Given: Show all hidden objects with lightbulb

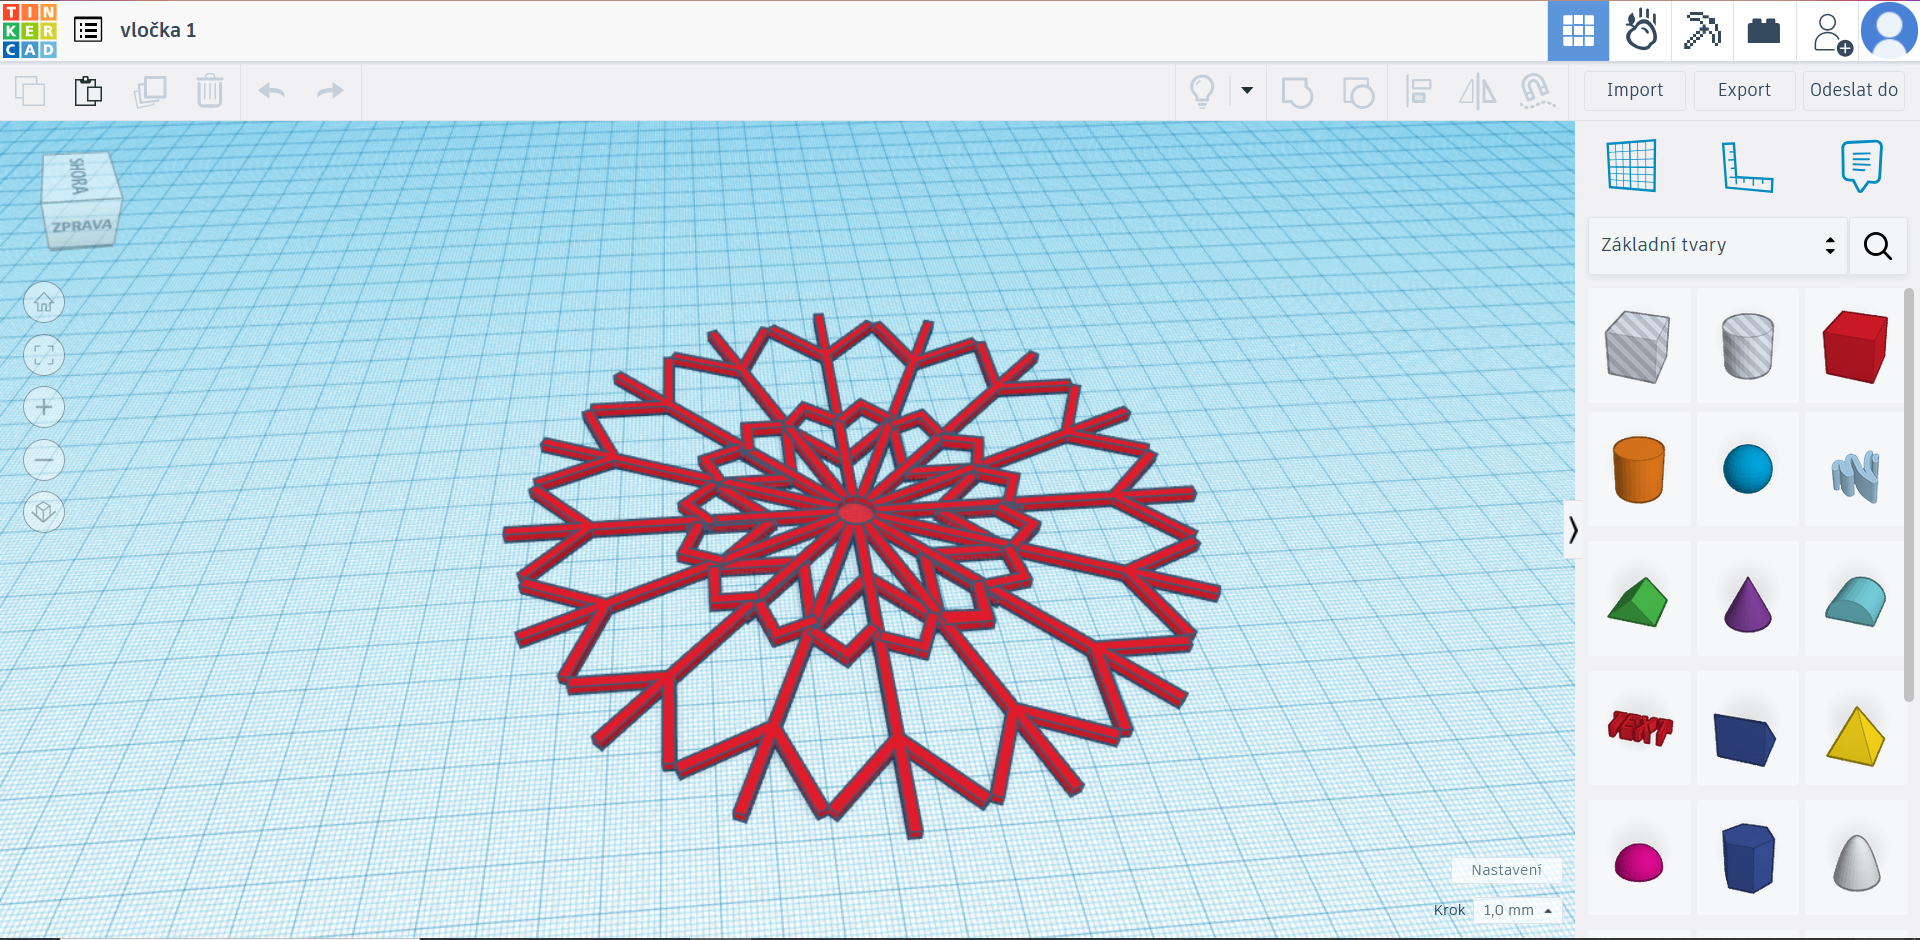Looking at the screenshot, I should [1202, 91].
